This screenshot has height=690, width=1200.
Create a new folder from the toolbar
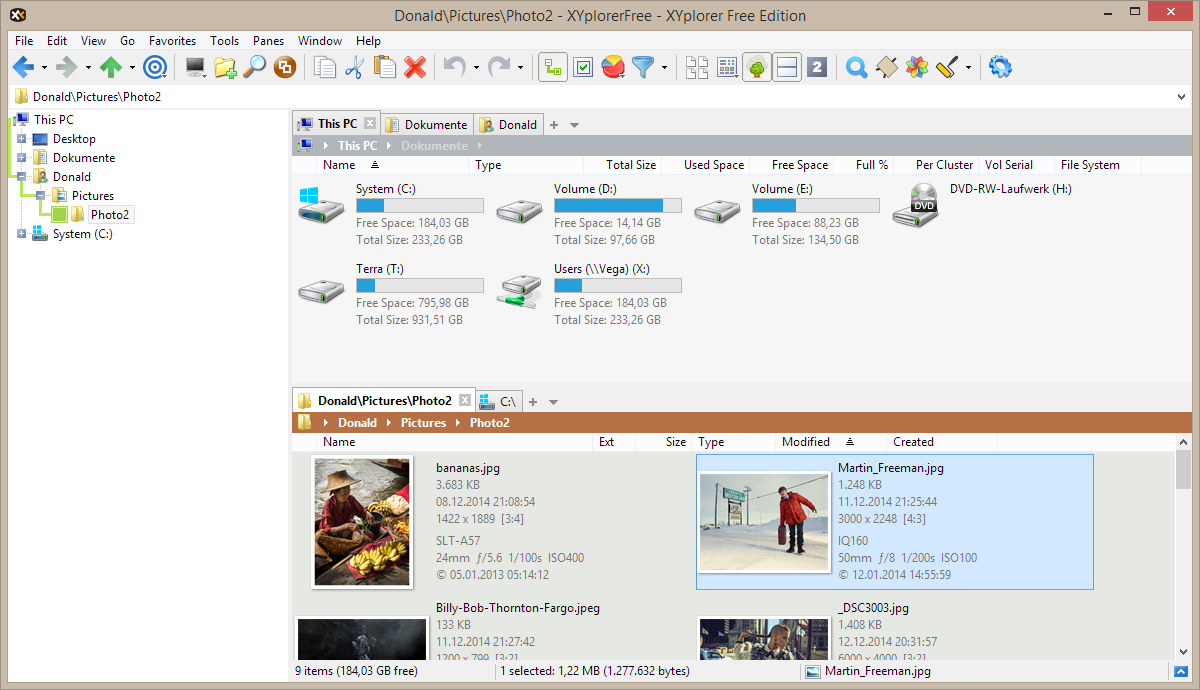(225, 67)
